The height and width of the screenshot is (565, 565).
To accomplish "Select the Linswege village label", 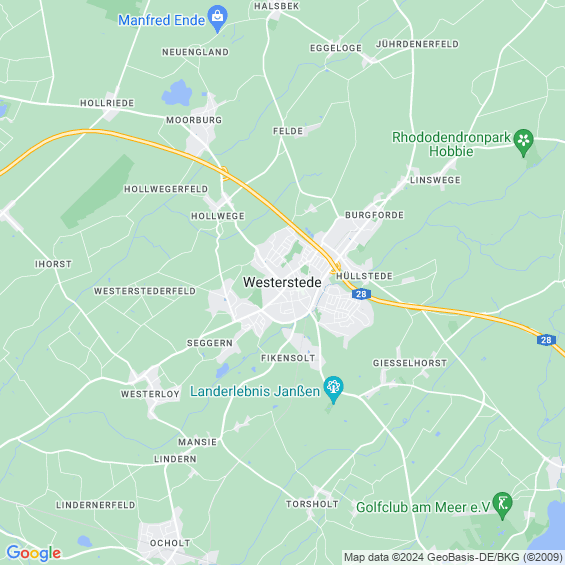I will point(435,180).
